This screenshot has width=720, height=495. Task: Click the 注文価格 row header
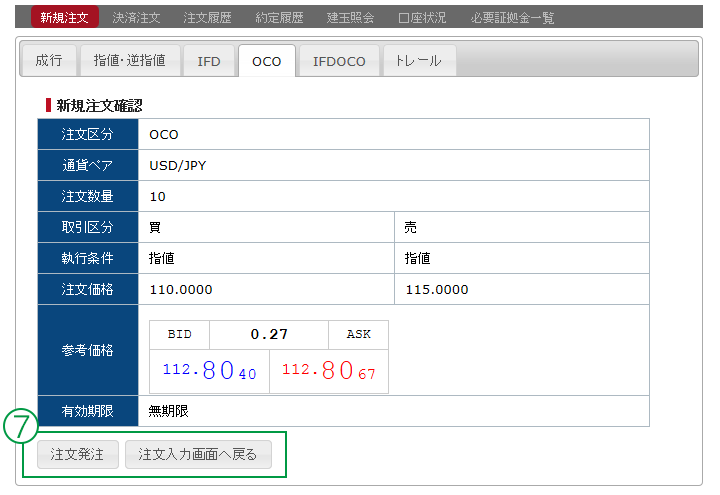click(x=88, y=289)
